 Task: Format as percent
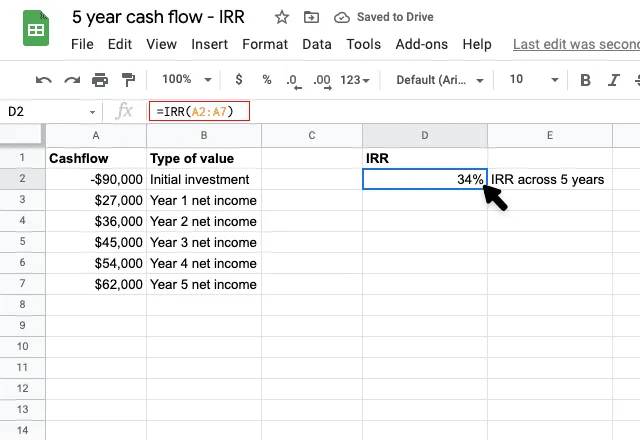[x=267, y=79]
